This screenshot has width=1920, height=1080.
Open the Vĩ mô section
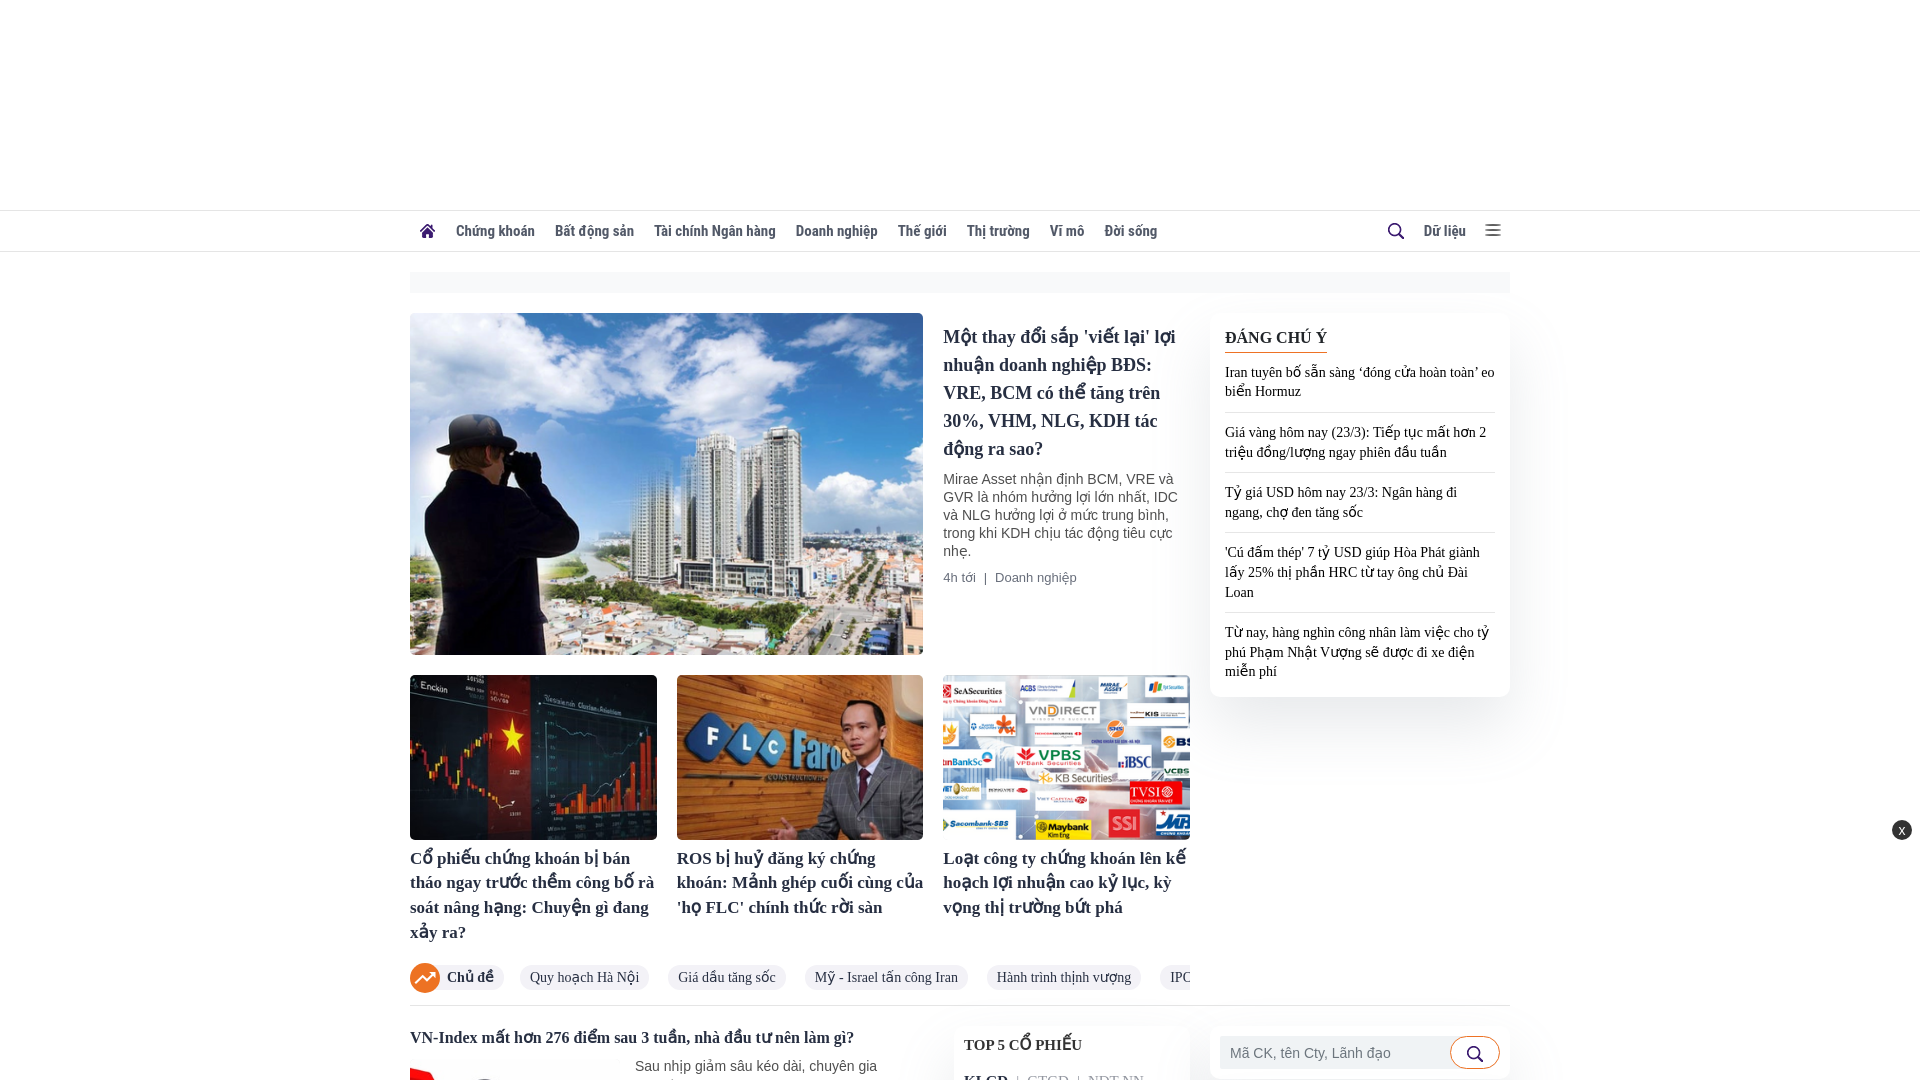click(x=1067, y=231)
